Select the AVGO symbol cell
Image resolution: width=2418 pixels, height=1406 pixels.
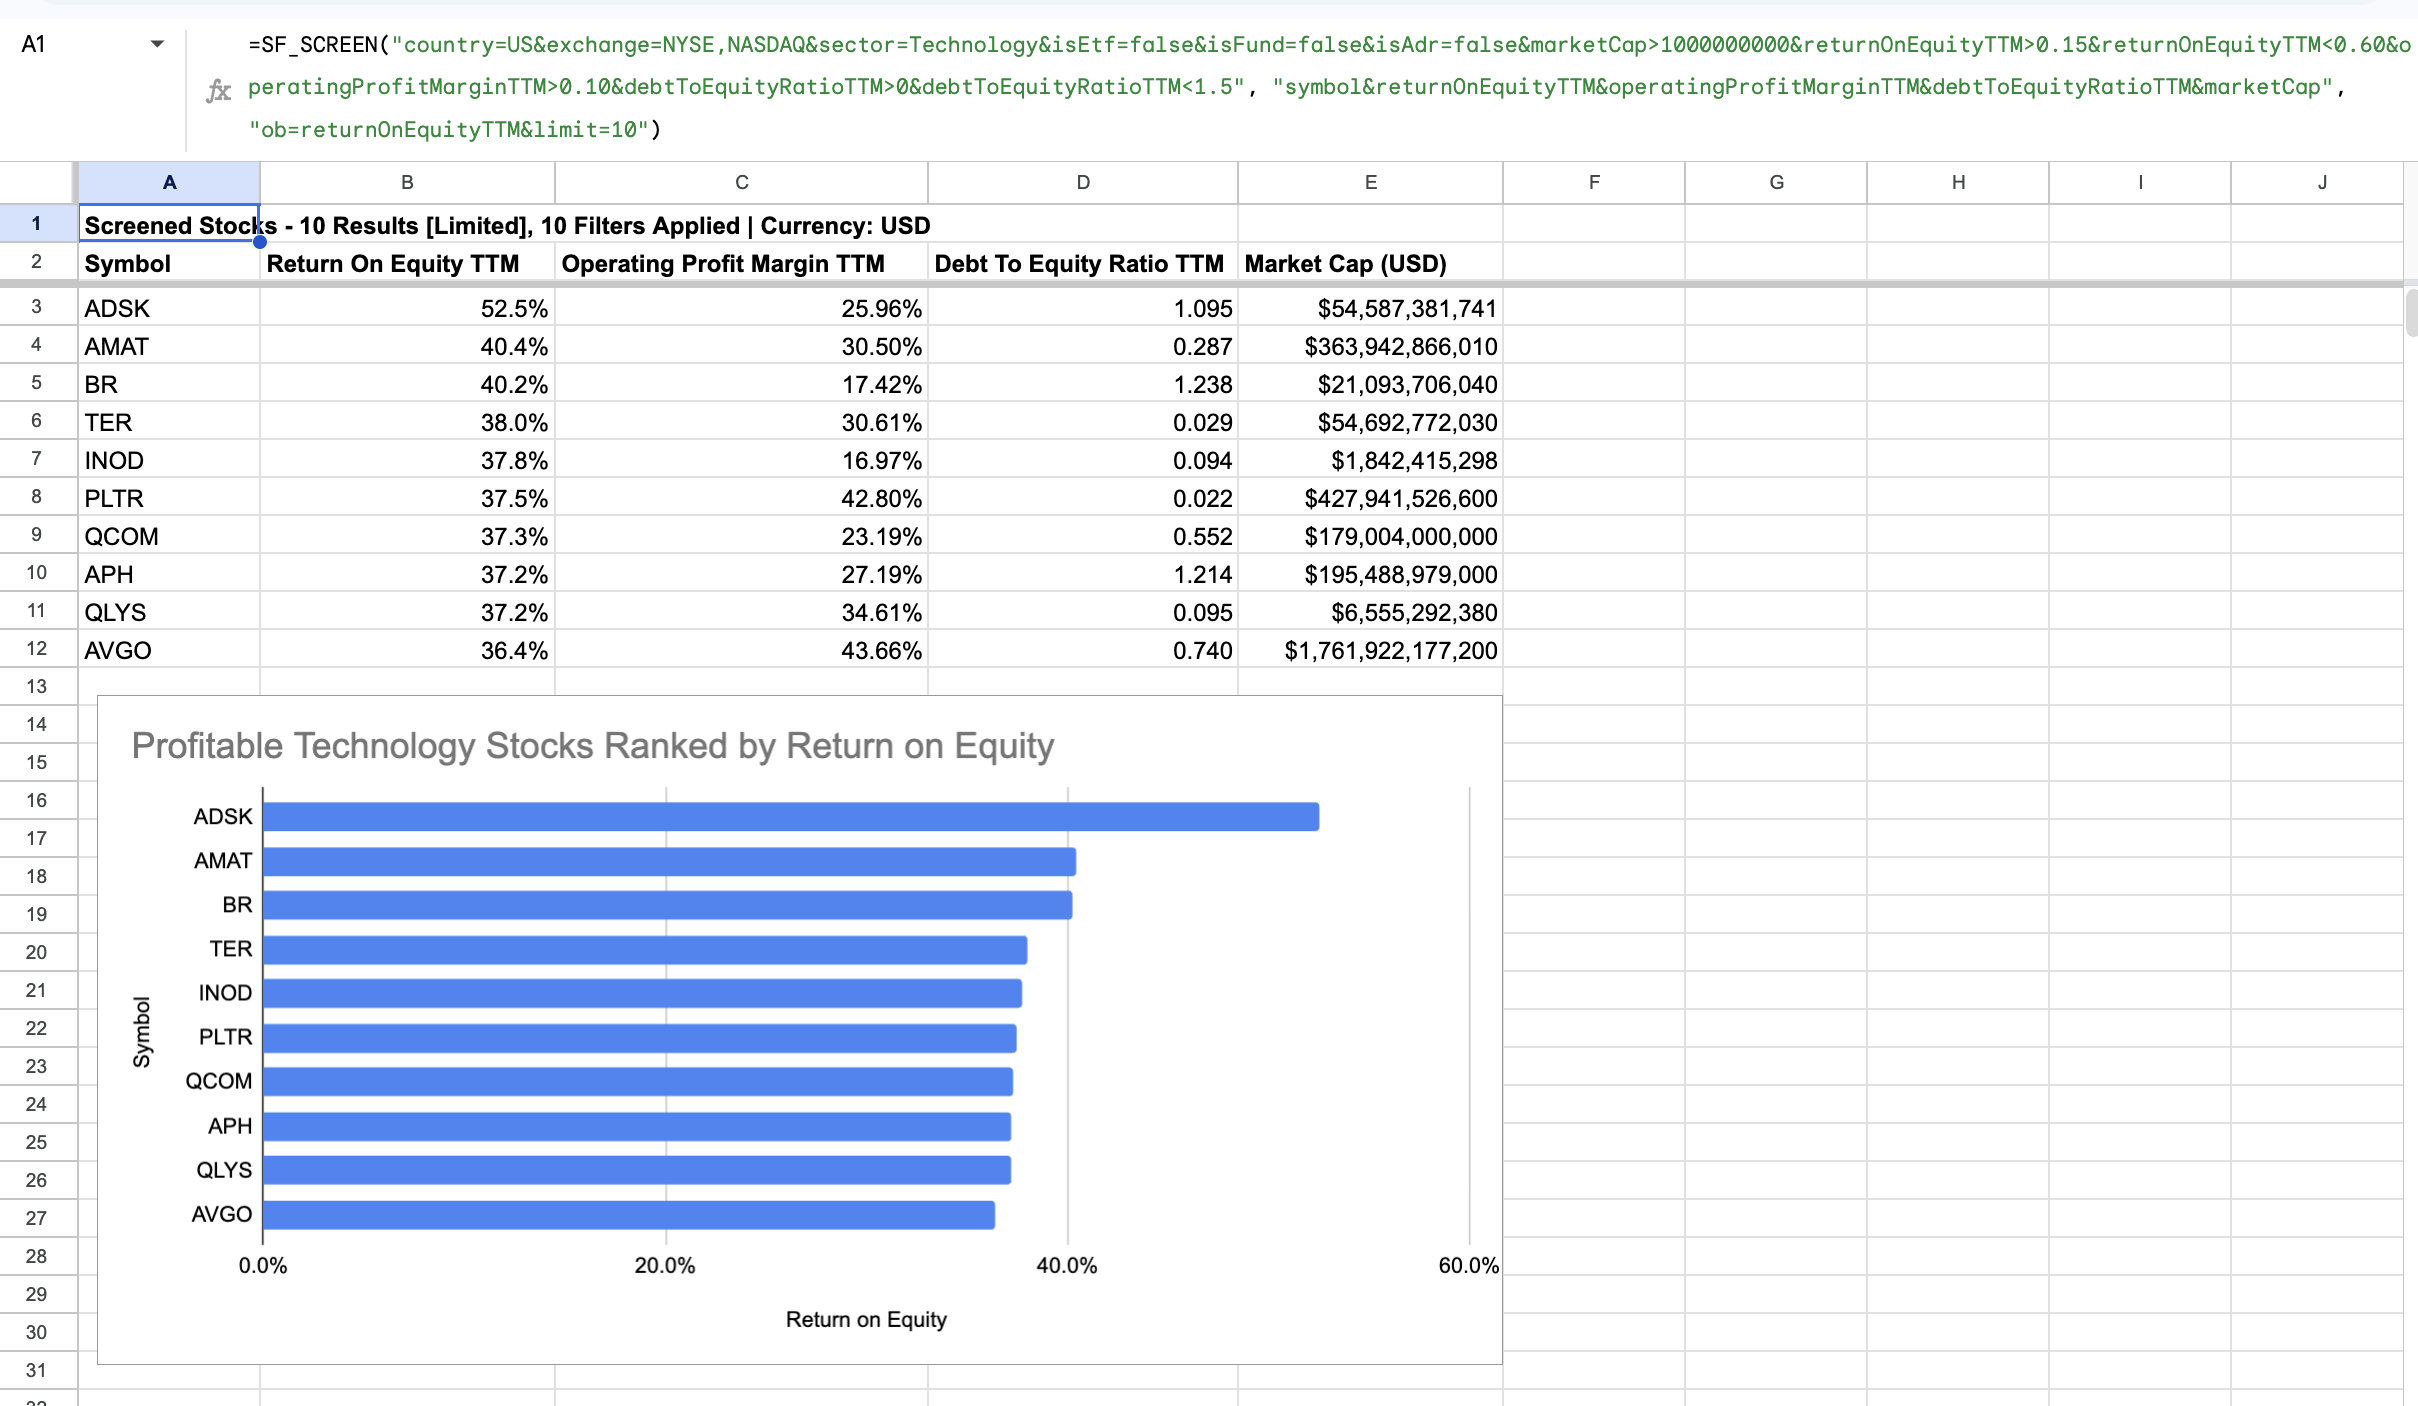click(x=169, y=650)
